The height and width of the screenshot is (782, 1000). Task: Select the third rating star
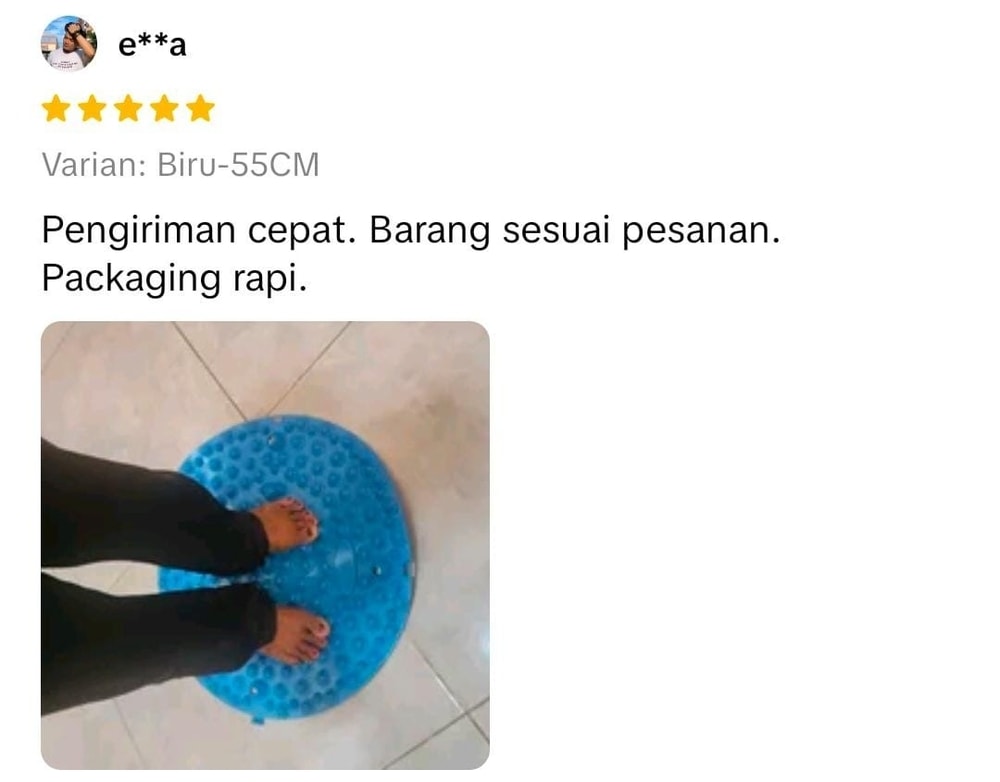pyautogui.click(x=128, y=108)
